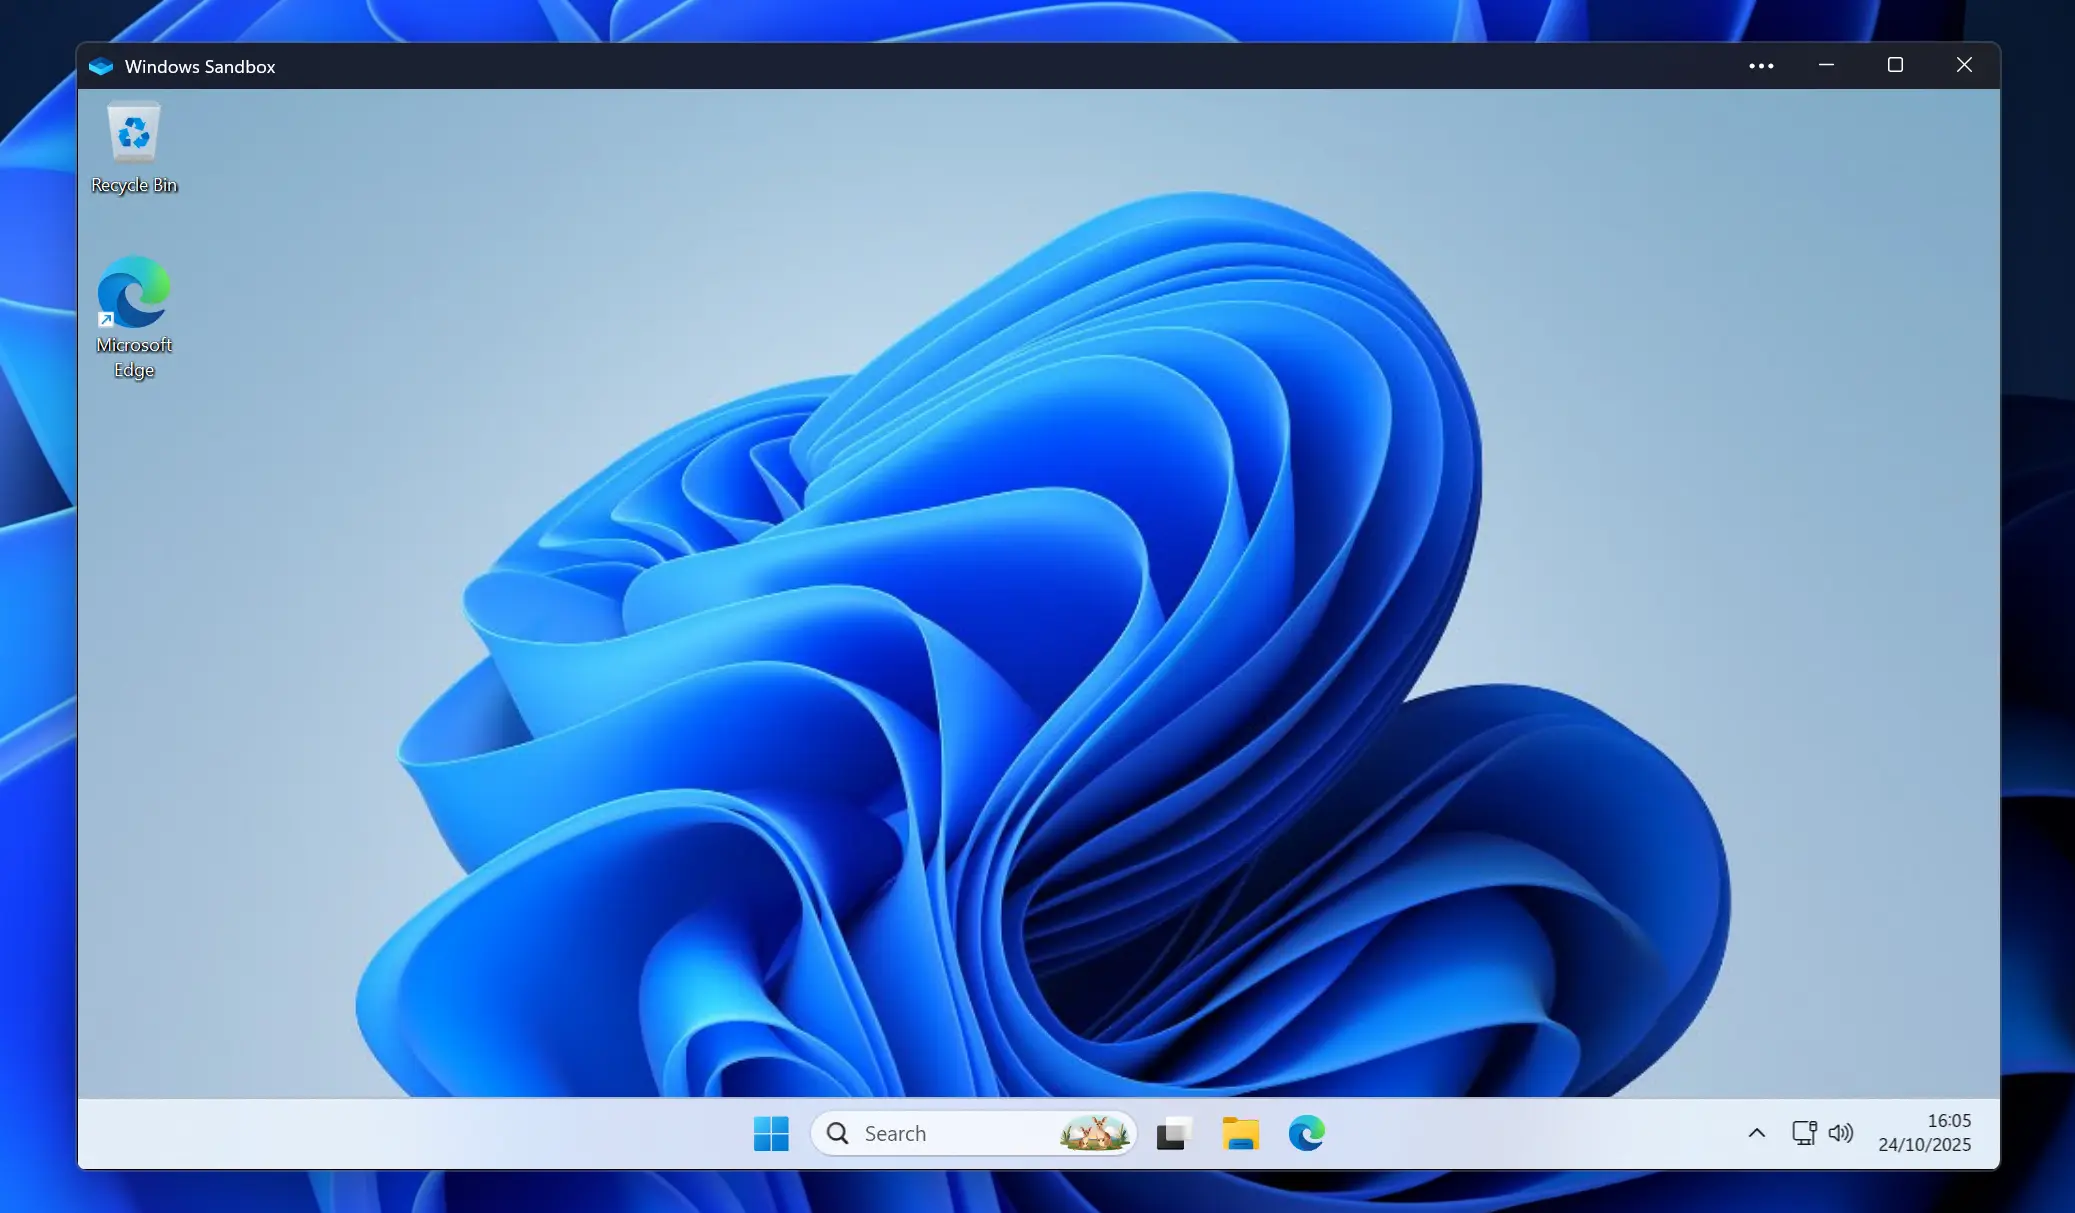Maximize the Windows Sandbox window
Image resolution: width=2075 pixels, height=1213 pixels.
[1895, 65]
